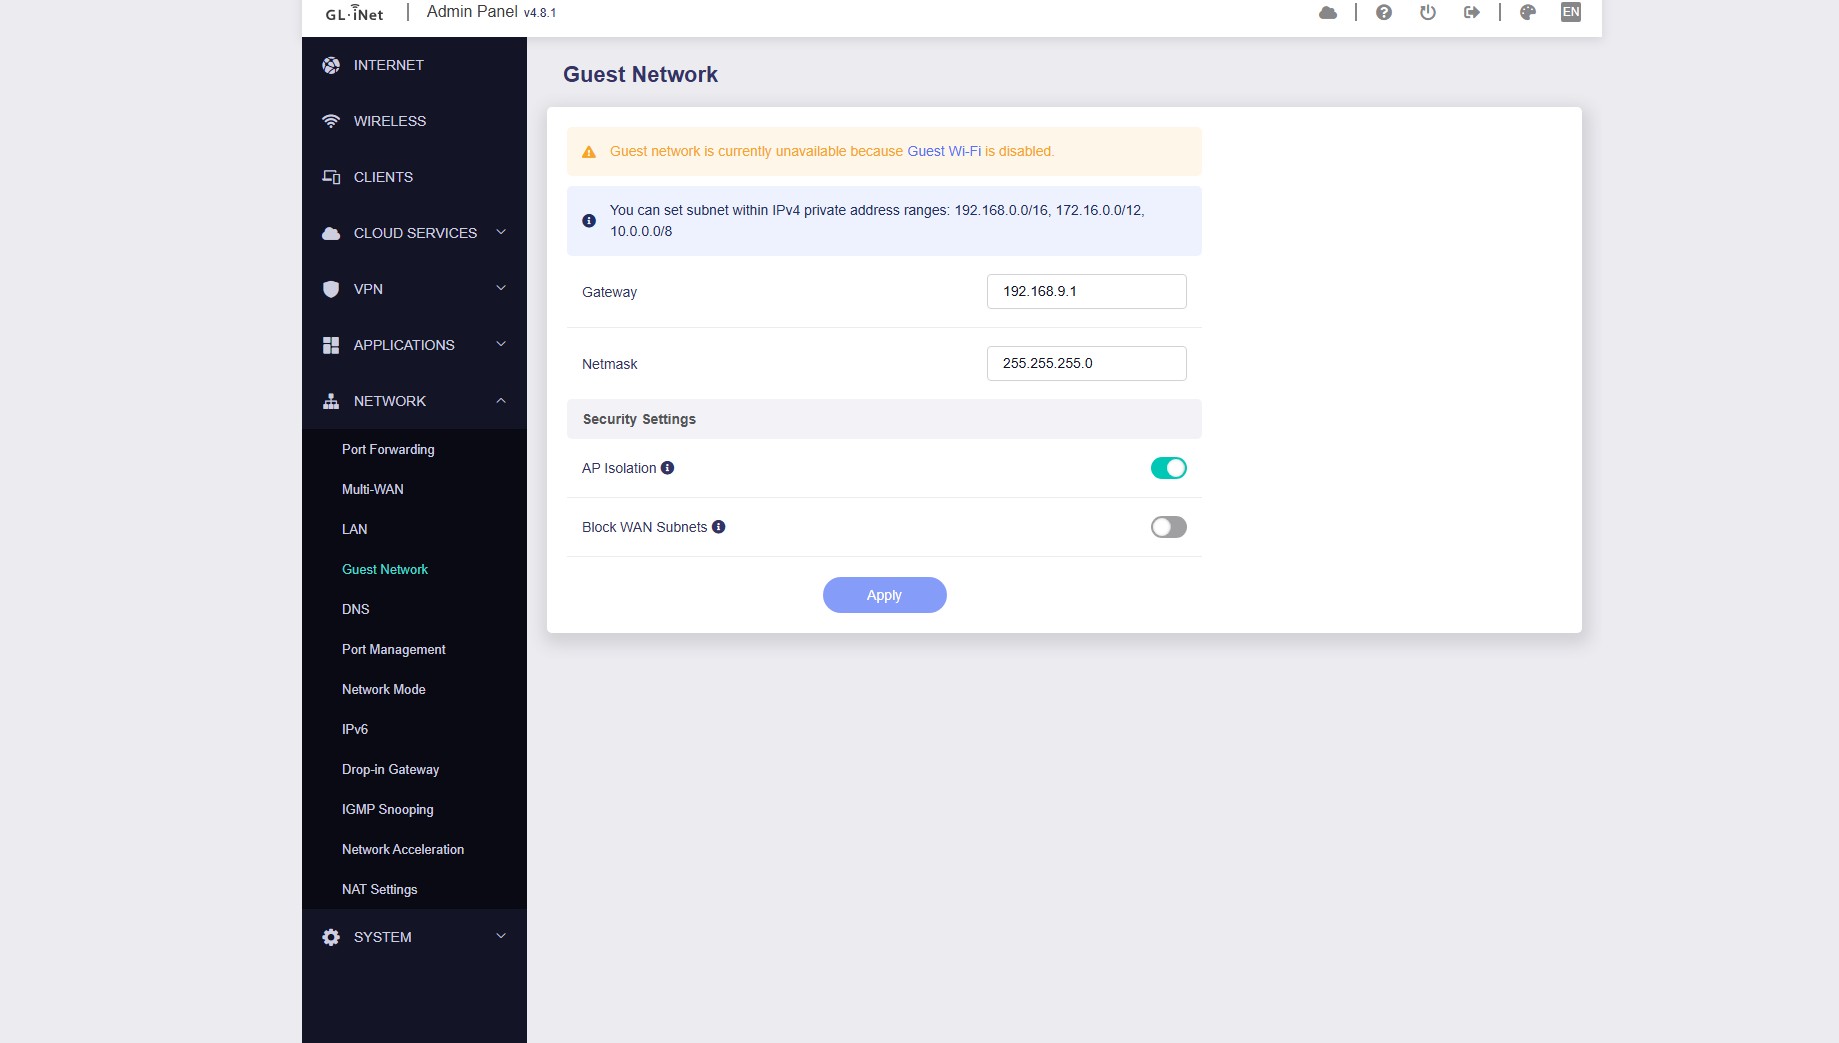Follow the Guest Wi-Fi link
Image resolution: width=1839 pixels, height=1043 pixels.
pos(944,151)
